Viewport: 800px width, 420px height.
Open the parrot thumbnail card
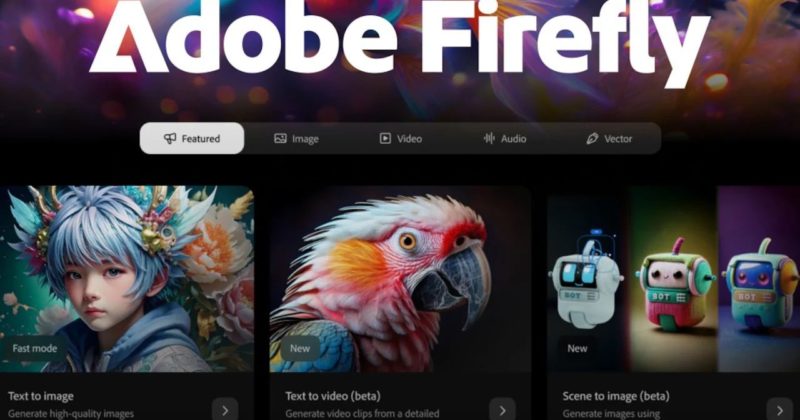point(400,279)
